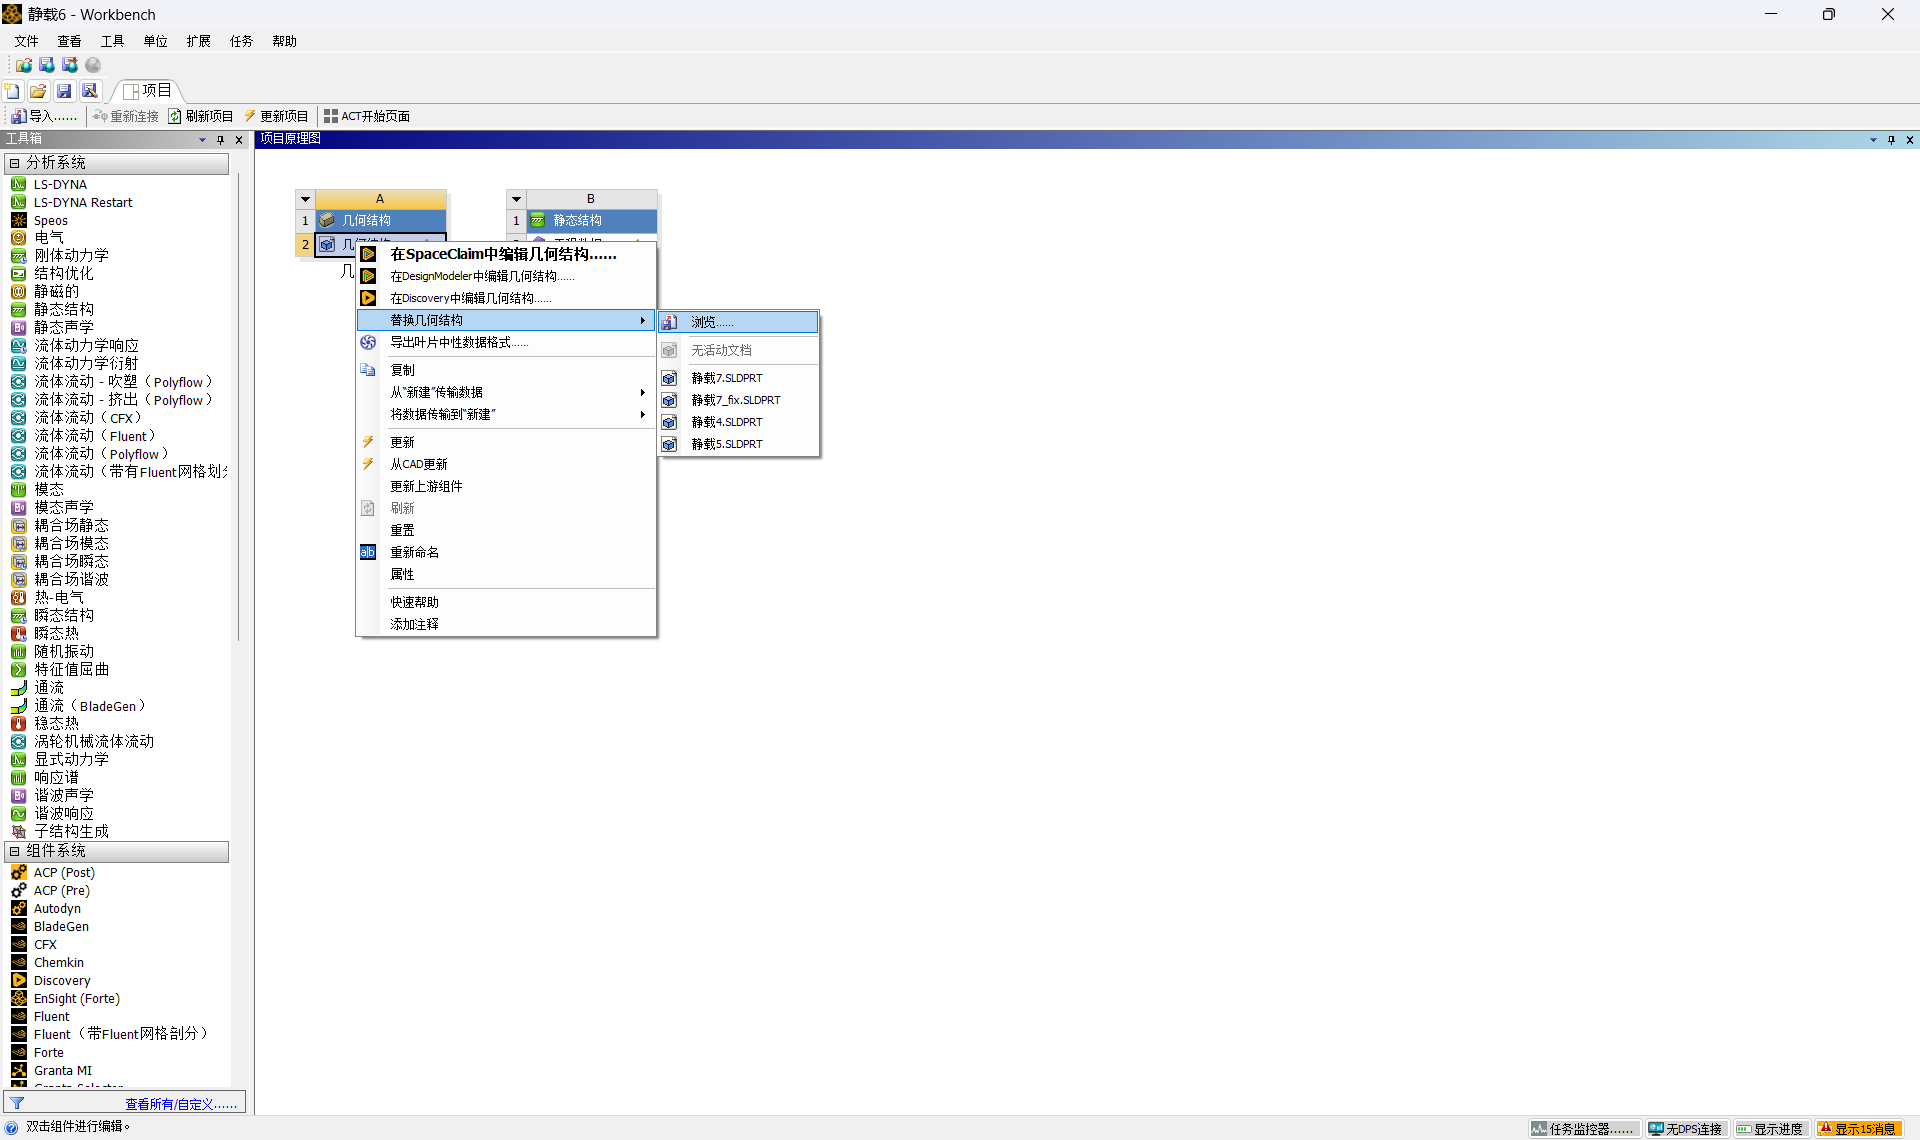The height and width of the screenshot is (1140, 1920).
Task: Select the 稳态热 system icon
Action: pyautogui.click(x=18, y=723)
